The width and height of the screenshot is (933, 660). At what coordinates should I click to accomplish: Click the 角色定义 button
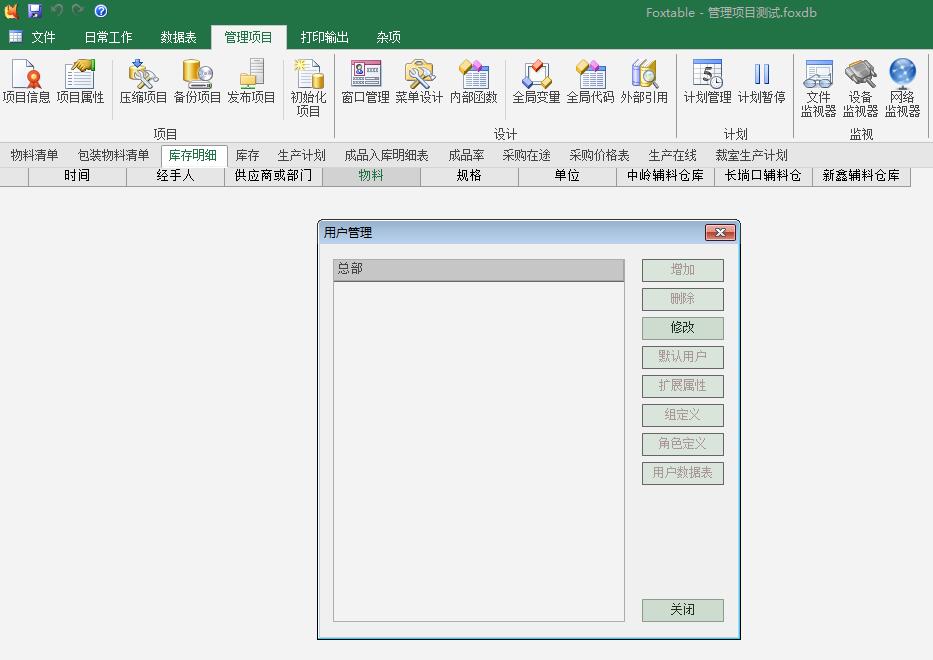pos(682,443)
